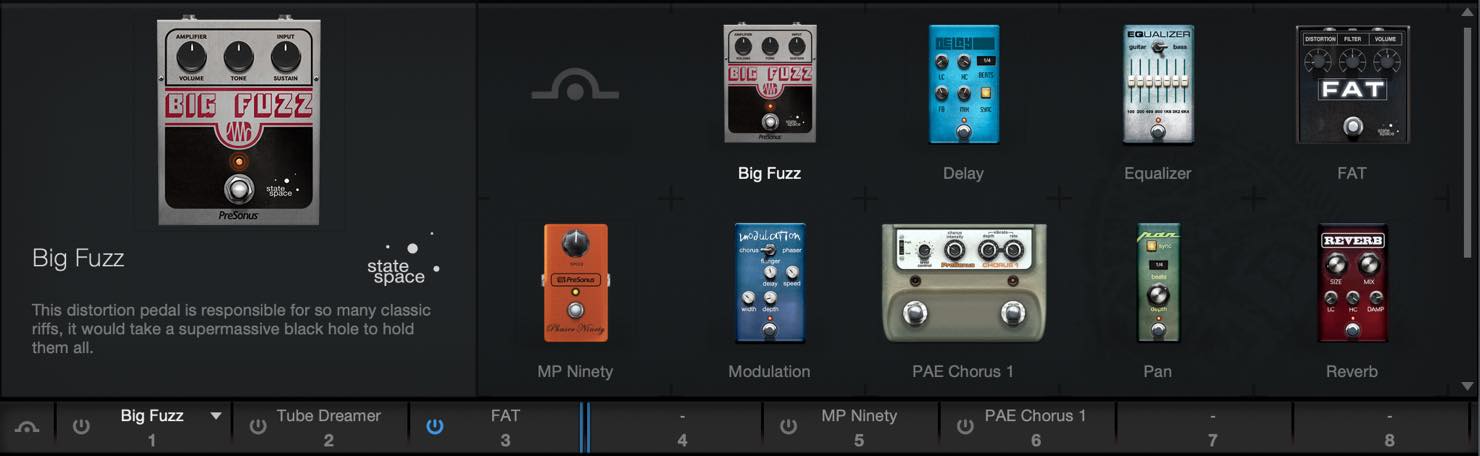
Task: Click the Delay pedal name label
Action: click(x=964, y=173)
